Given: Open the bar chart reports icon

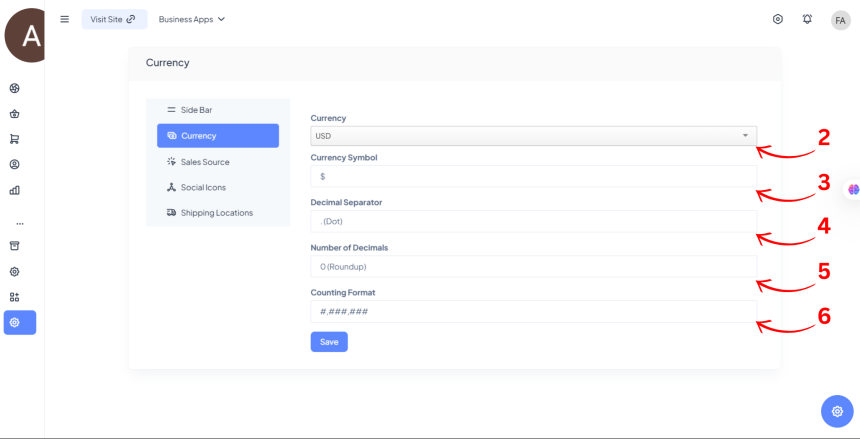Looking at the screenshot, I should (x=15, y=190).
